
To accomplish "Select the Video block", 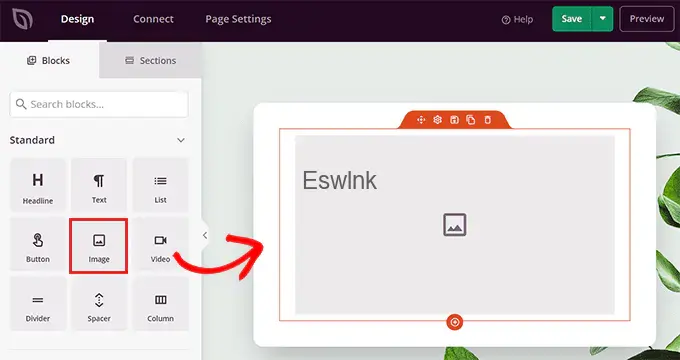I will coord(160,245).
